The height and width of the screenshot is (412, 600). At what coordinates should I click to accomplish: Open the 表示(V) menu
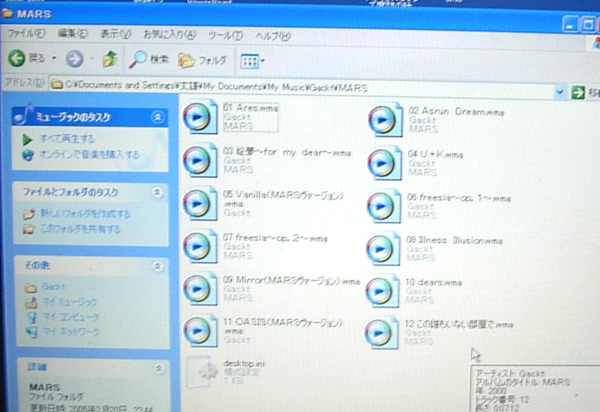[x=115, y=34]
